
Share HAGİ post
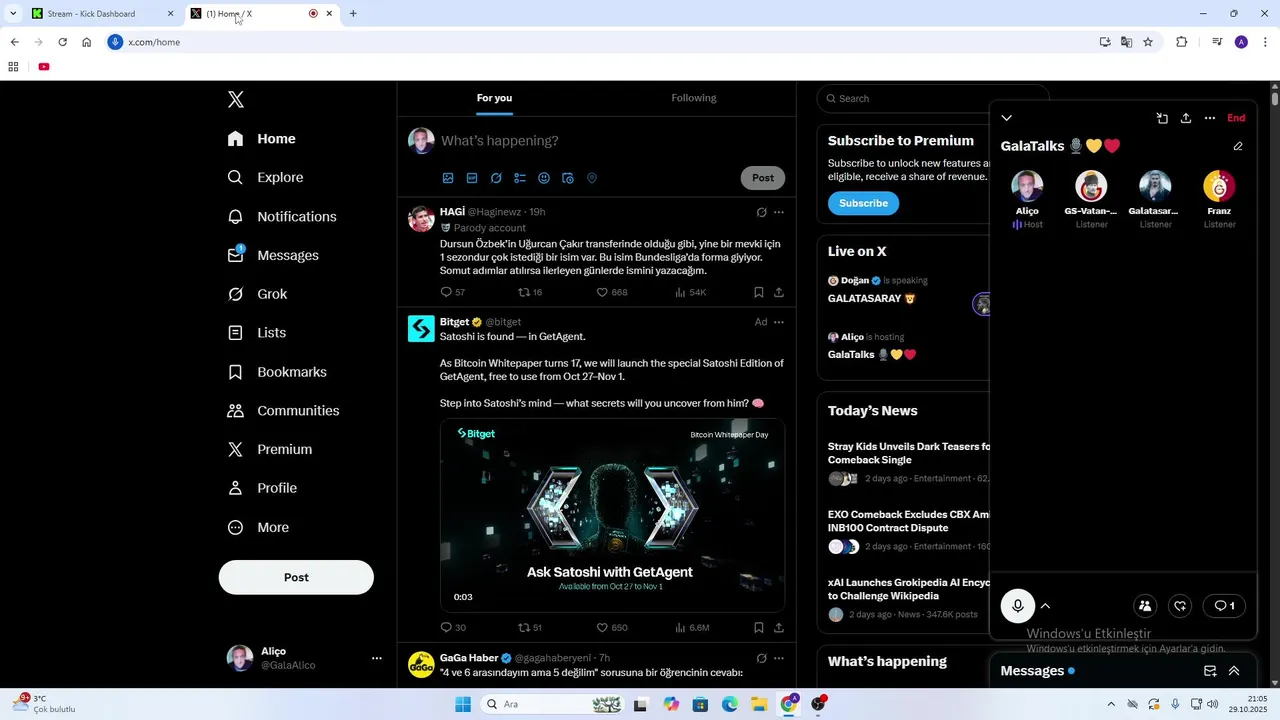(779, 292)
